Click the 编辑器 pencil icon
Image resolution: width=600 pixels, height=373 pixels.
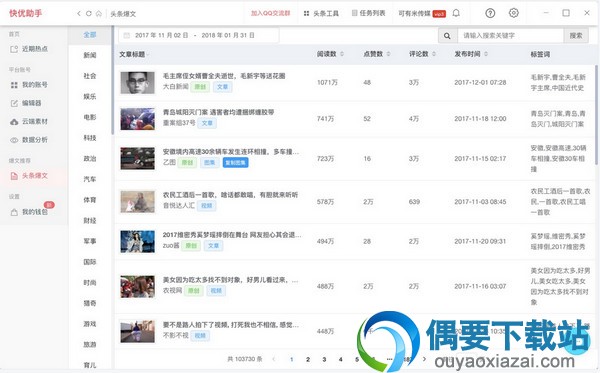14,103
